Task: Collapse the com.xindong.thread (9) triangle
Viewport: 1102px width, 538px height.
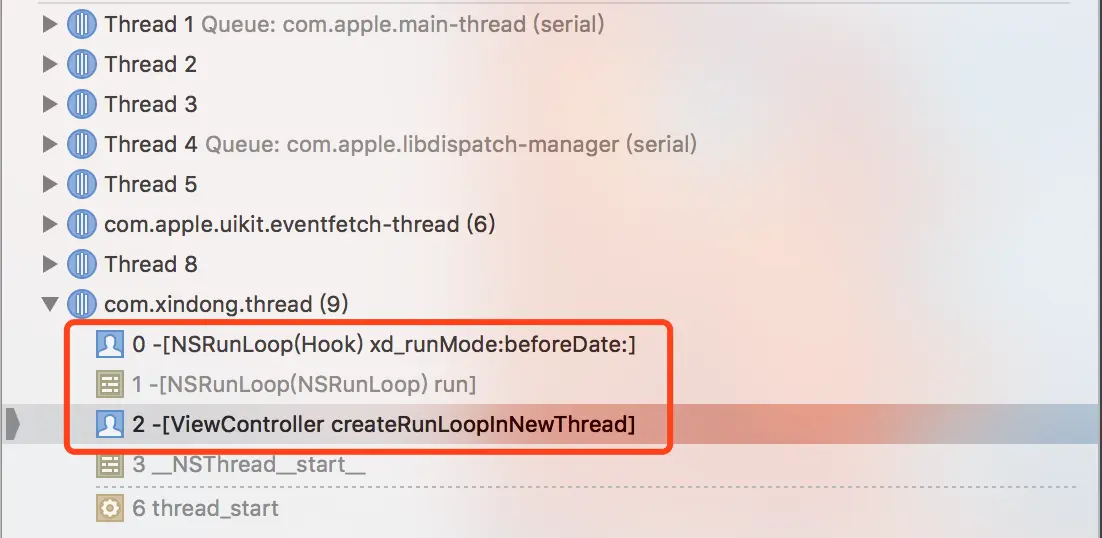Action: (49, 304)
